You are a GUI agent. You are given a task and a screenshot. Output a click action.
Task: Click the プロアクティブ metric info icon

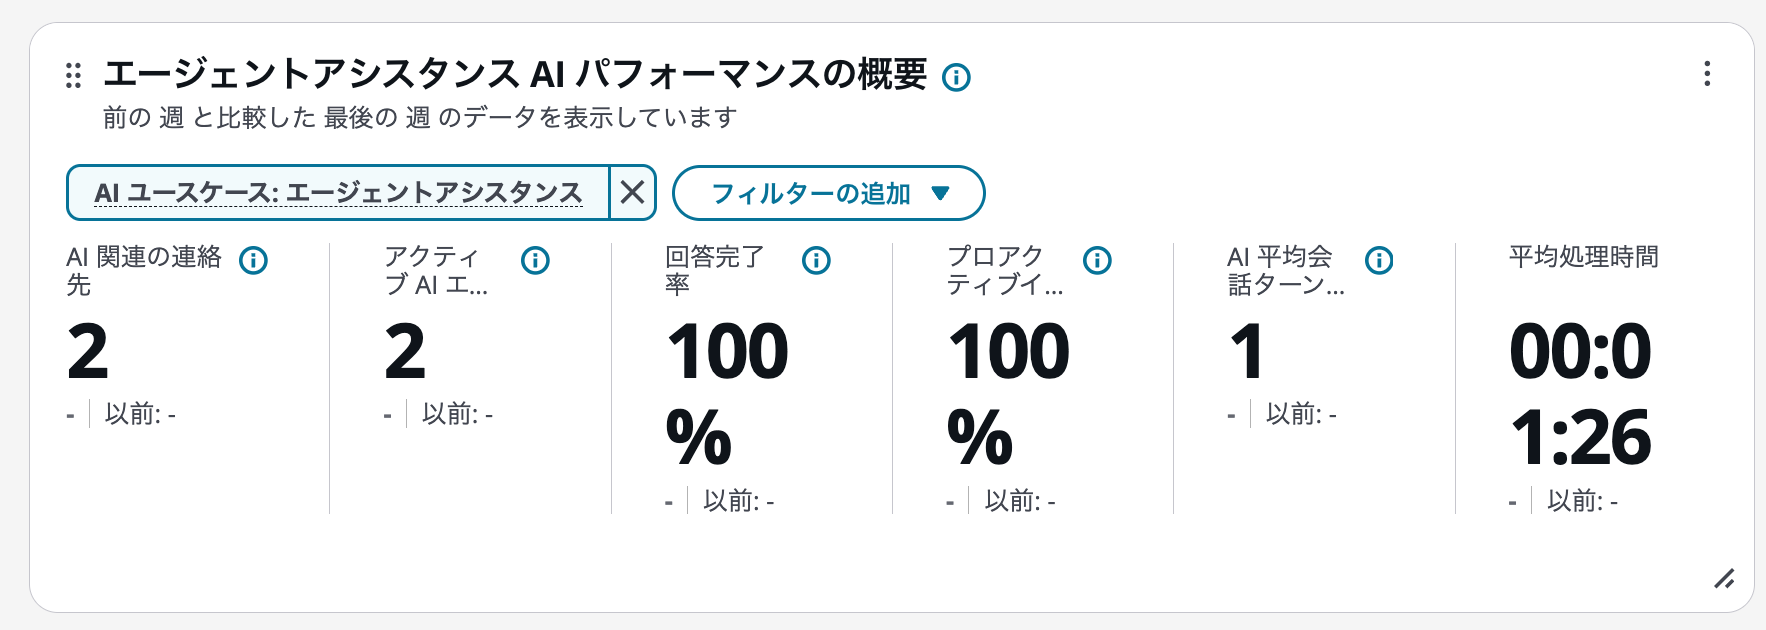[1097, 261]
